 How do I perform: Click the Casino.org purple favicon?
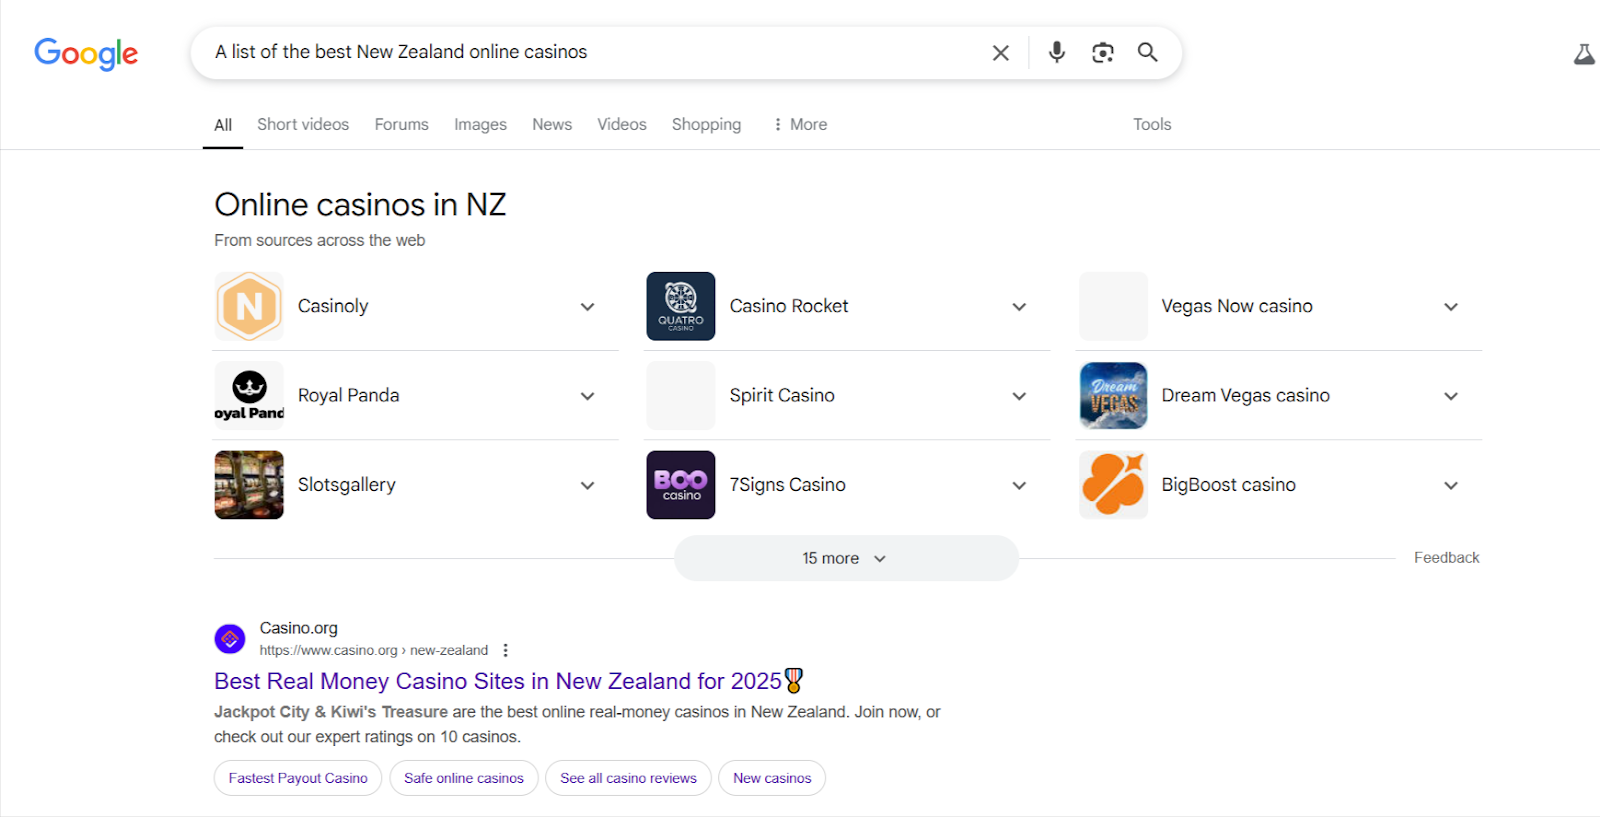[x=230, y=638]
